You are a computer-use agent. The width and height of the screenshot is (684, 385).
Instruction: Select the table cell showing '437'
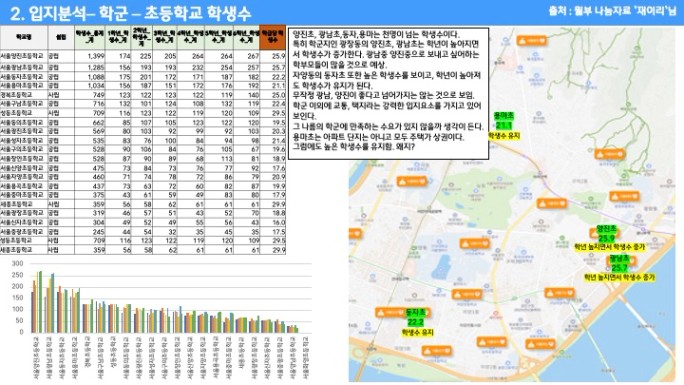tap(89, 186)
